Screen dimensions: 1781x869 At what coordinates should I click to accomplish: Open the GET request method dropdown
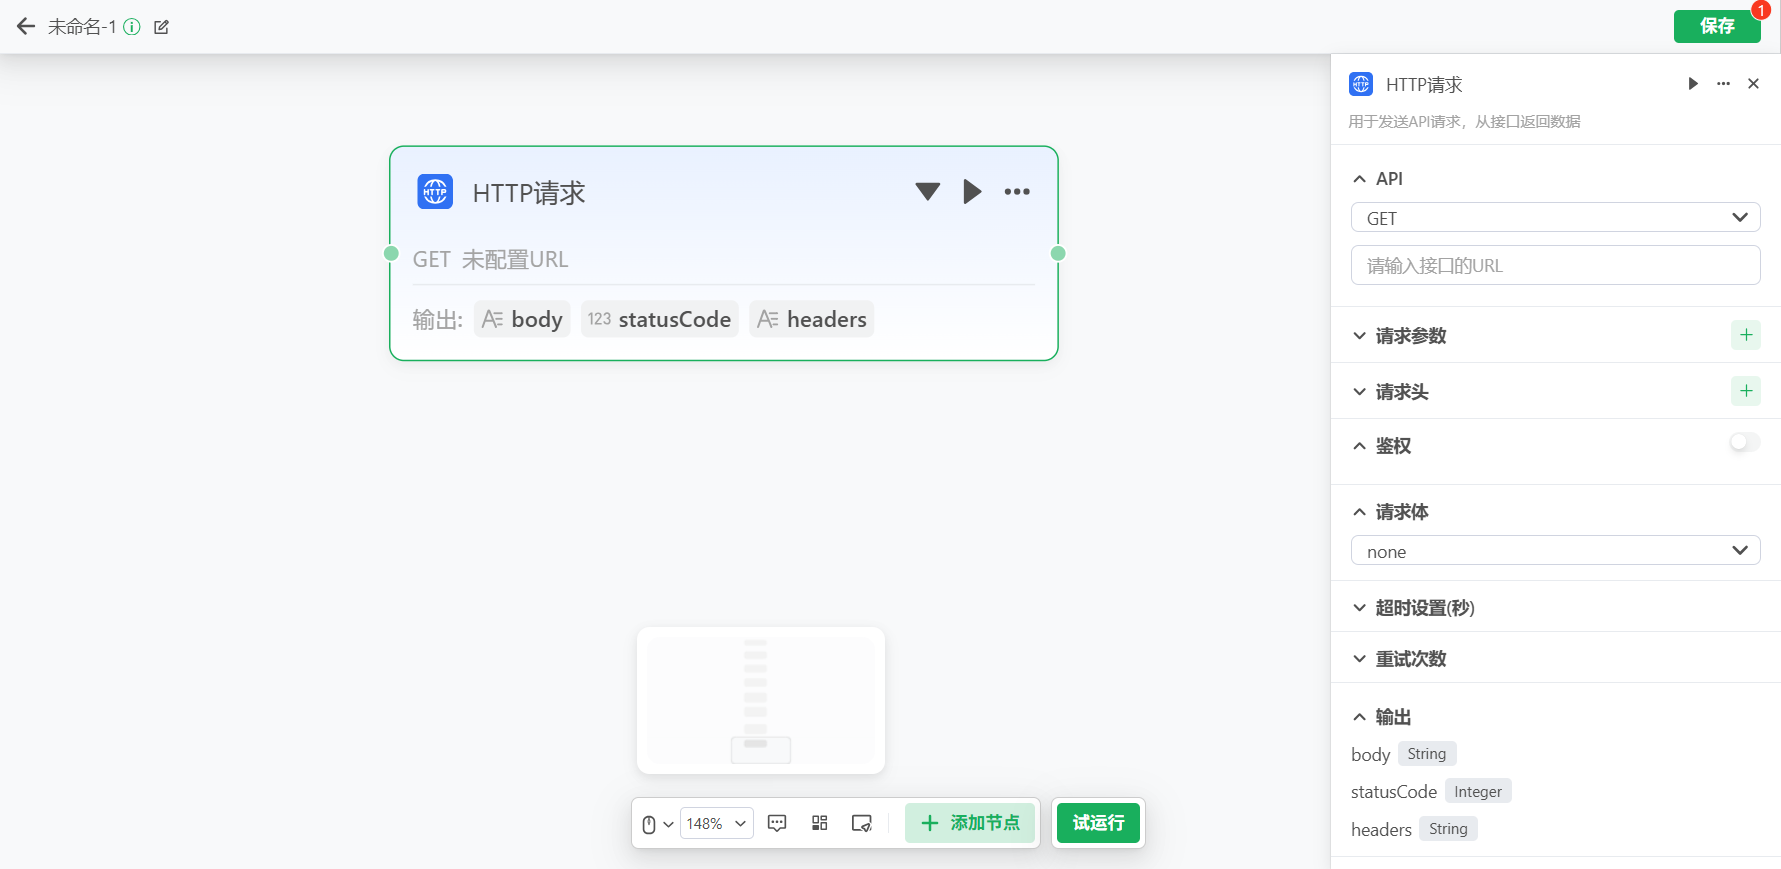(x=1555, y=218)
